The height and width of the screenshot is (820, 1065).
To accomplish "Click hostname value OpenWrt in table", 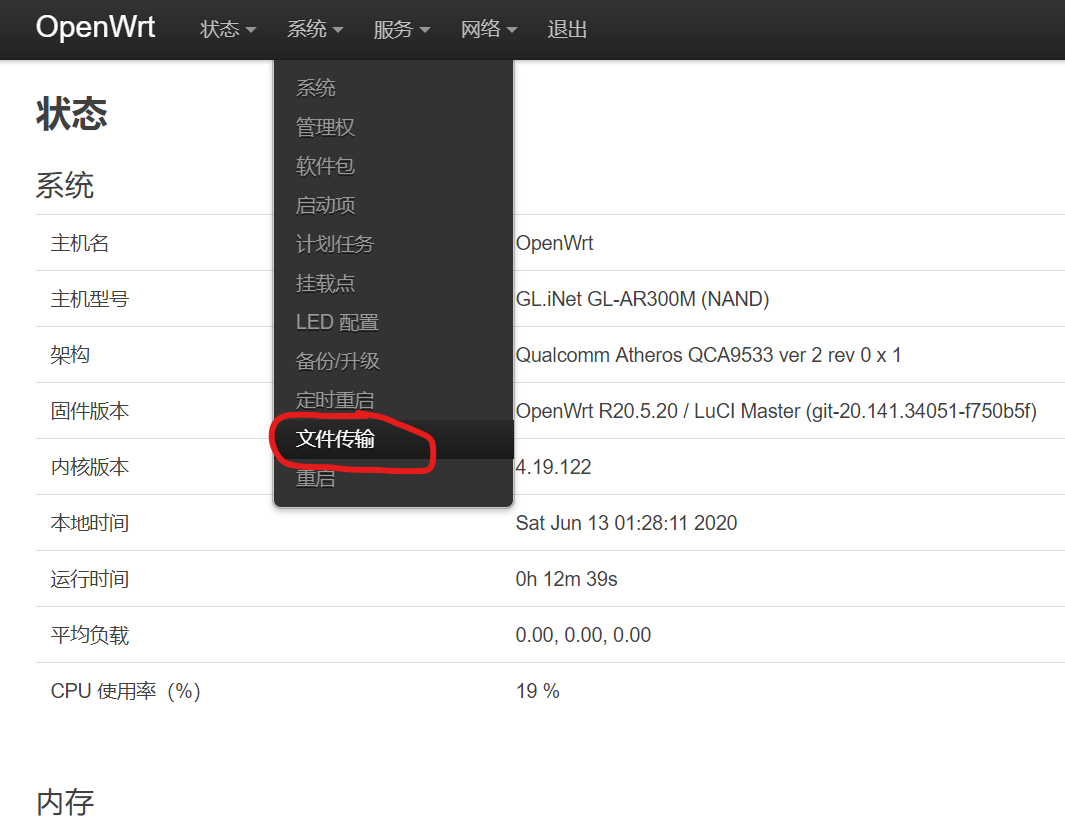I will pos(554,243).
